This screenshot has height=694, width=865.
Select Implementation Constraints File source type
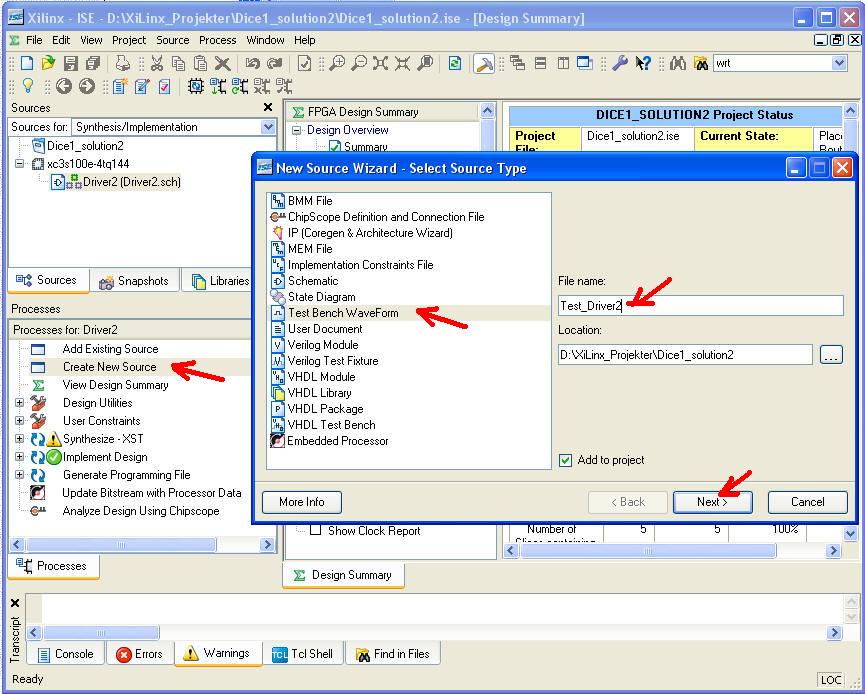point(360,265)
